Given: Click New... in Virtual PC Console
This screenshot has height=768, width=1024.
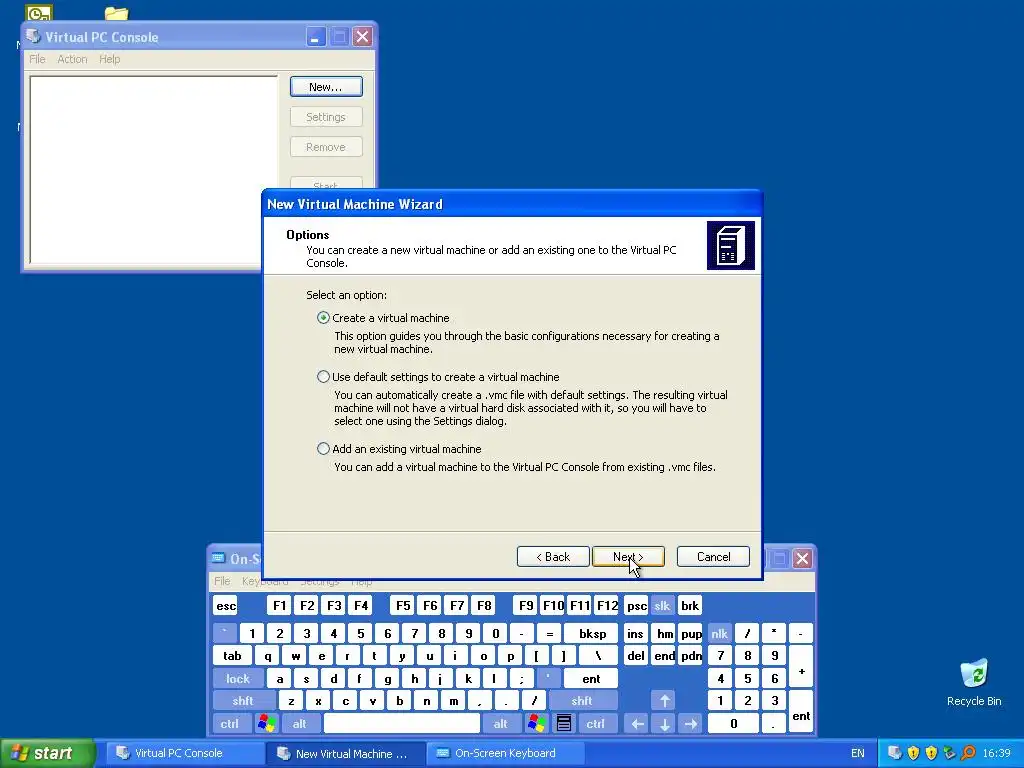Looking at the screenshot, I should (x=326, y=87).
